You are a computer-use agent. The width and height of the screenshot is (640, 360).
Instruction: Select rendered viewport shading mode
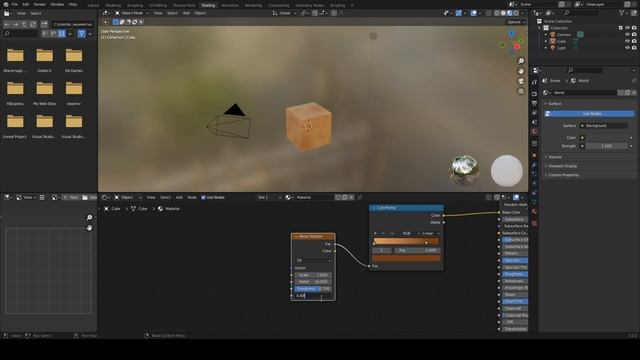516,13
